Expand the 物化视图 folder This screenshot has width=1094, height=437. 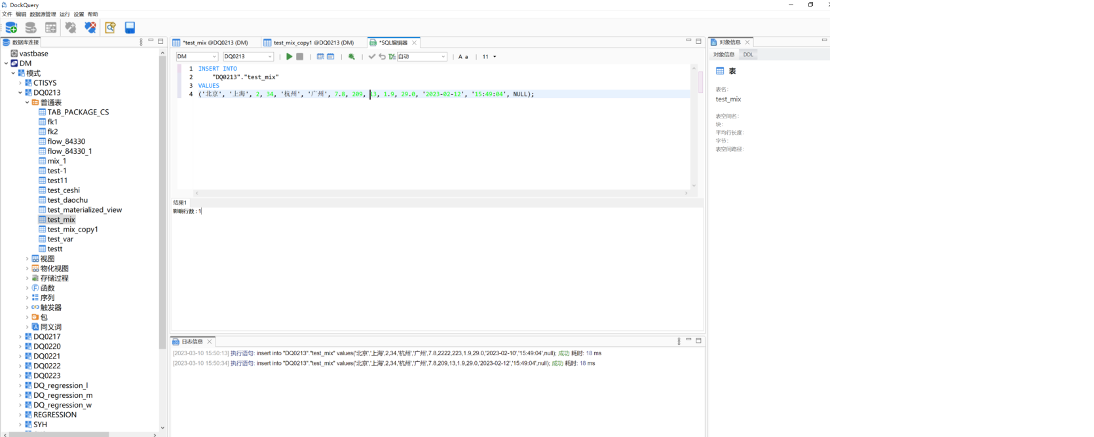[x=27, y=268]
